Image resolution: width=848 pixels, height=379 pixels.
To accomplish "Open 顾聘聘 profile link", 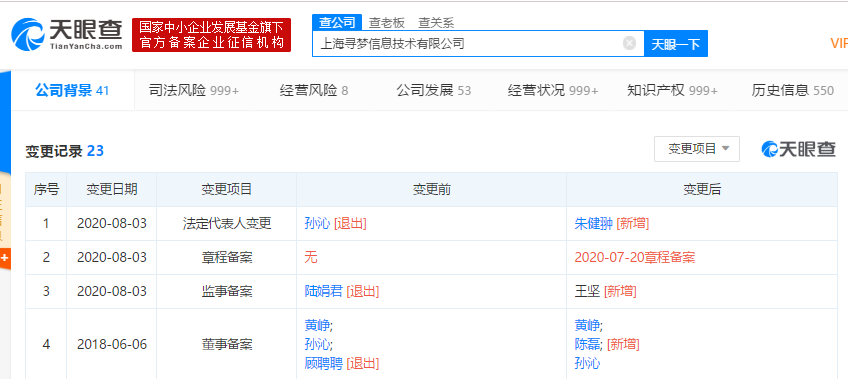I will point(323,363).
